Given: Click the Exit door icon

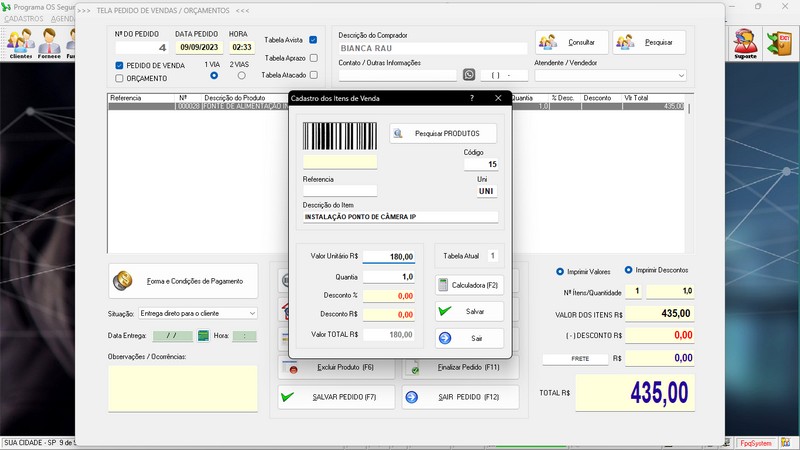Looking at the screenshot, I should point(780,43).
